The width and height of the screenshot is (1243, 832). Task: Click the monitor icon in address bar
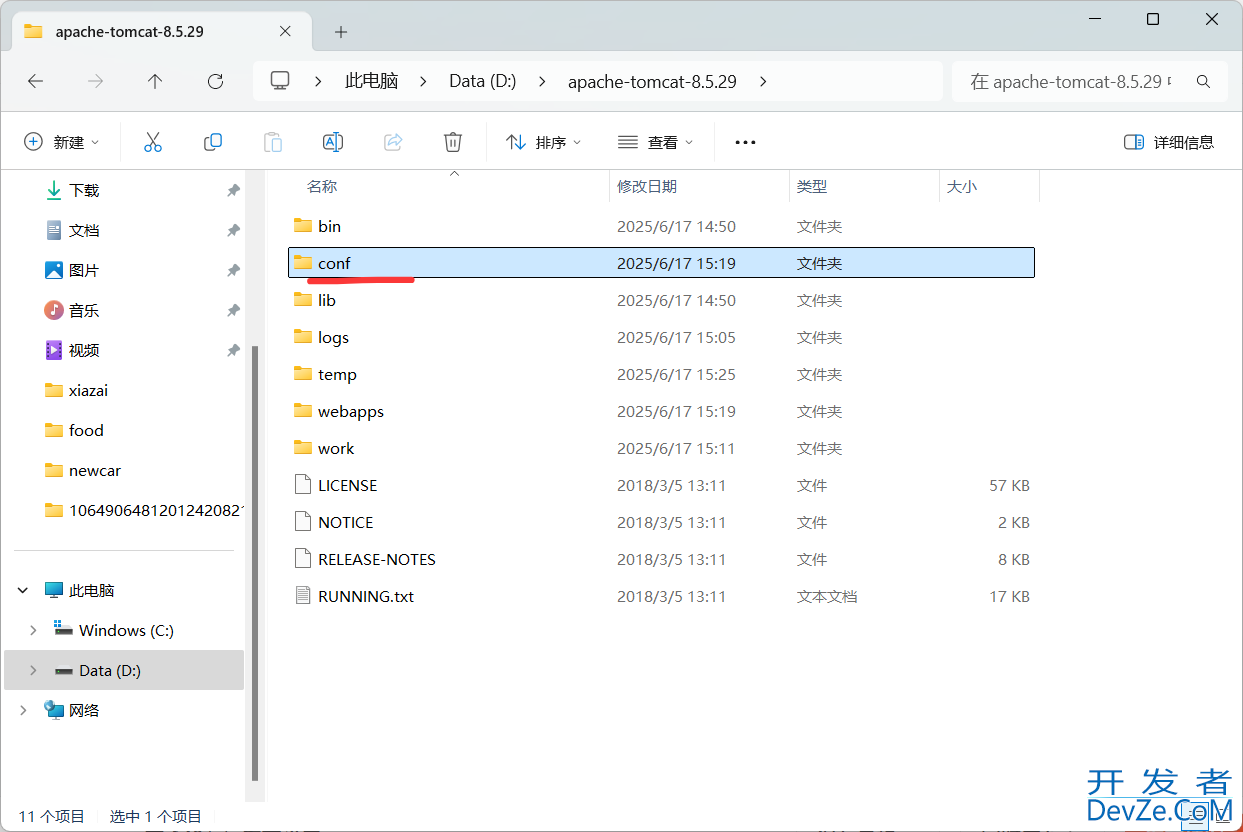(280, 81)
